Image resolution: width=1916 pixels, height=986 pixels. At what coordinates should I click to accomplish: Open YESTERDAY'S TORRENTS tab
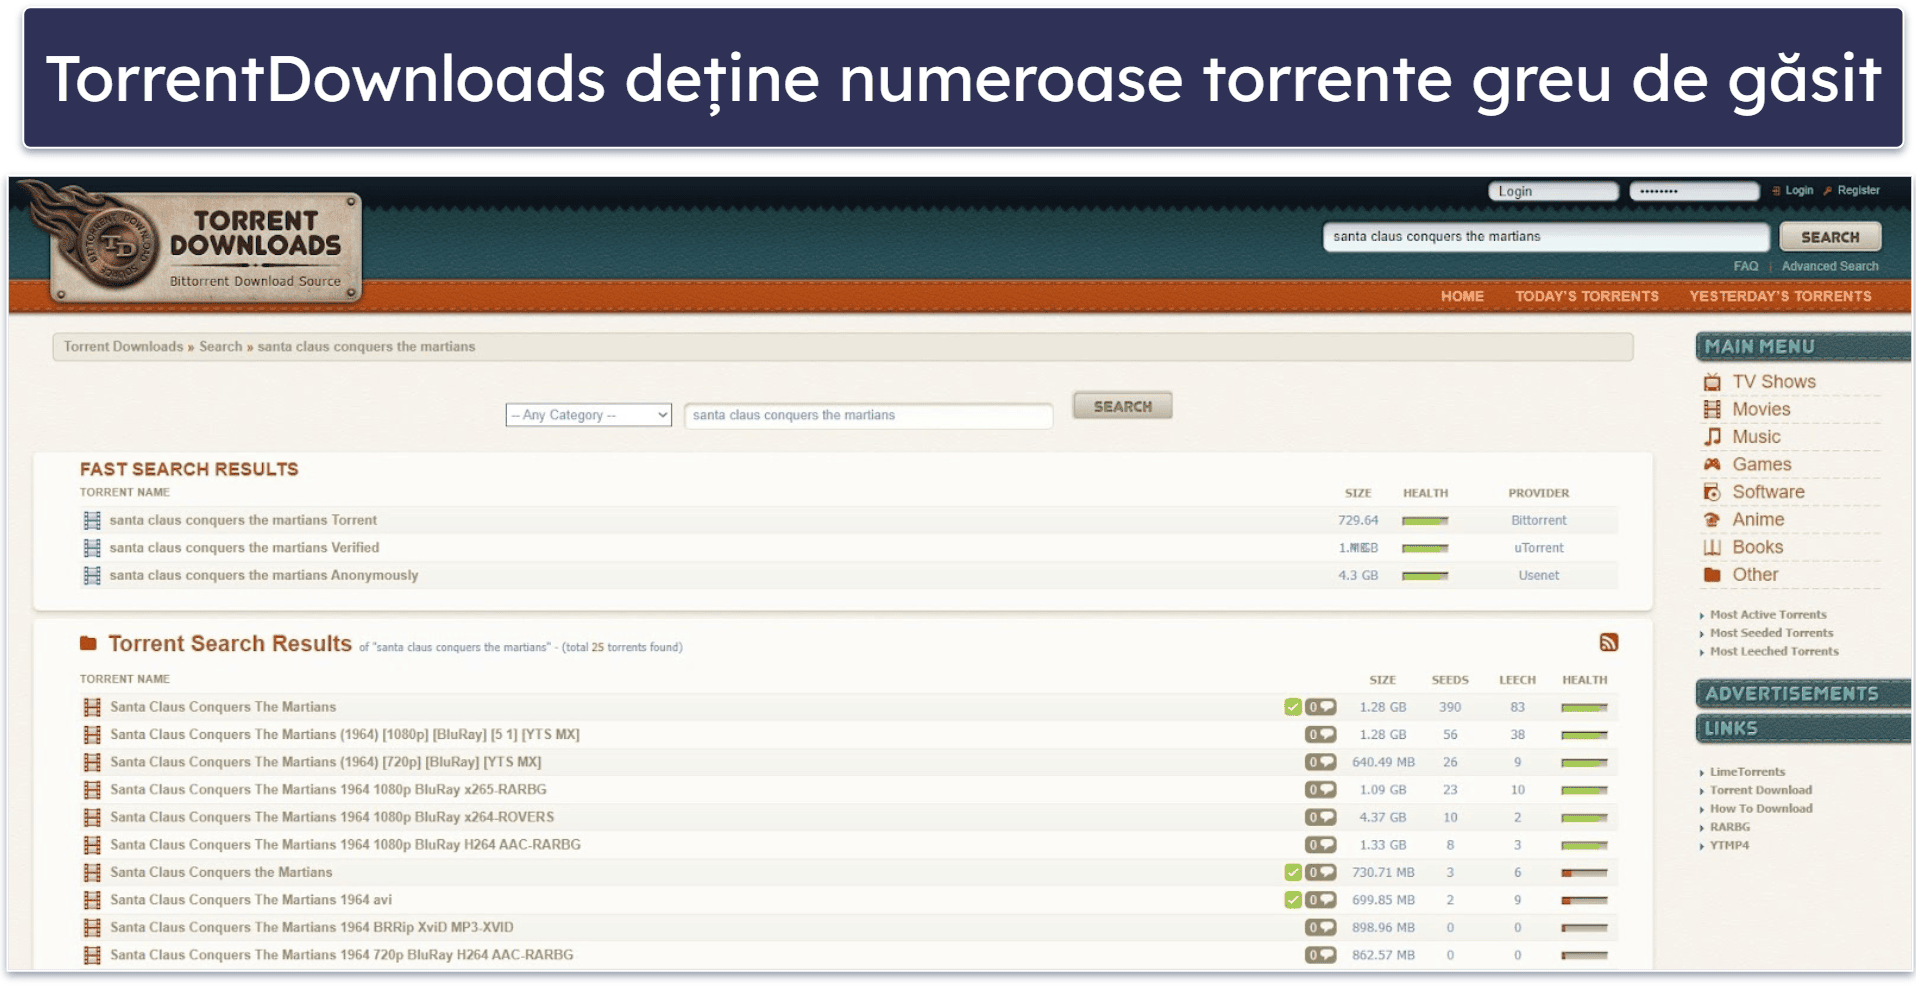click(x=1780, y=296)
